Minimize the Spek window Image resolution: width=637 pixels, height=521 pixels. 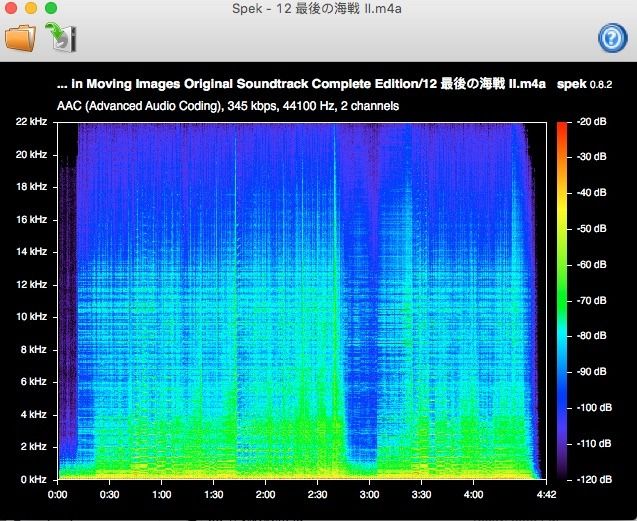(31, 8)
